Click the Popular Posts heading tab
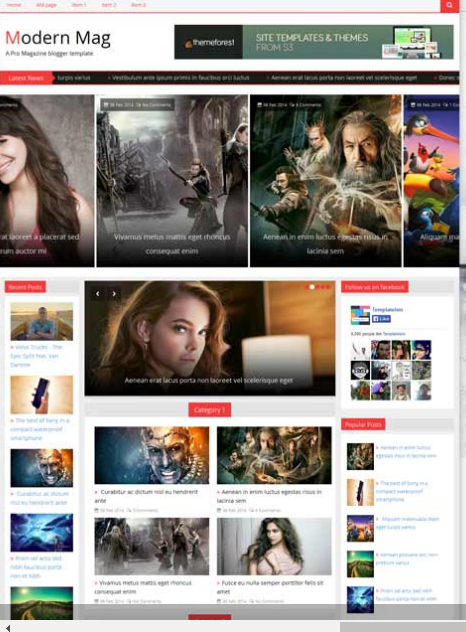 pyautogui.click(x=363, y=424)
